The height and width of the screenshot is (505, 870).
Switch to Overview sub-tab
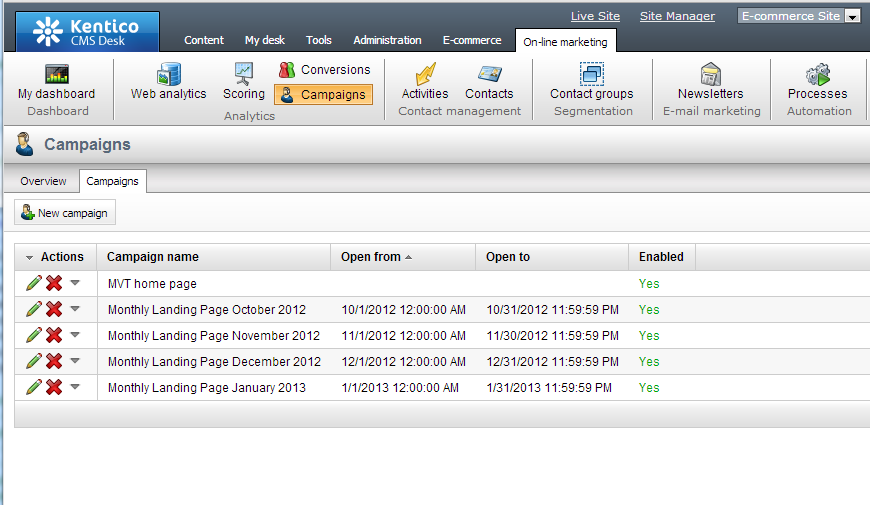tap(43, 181)
